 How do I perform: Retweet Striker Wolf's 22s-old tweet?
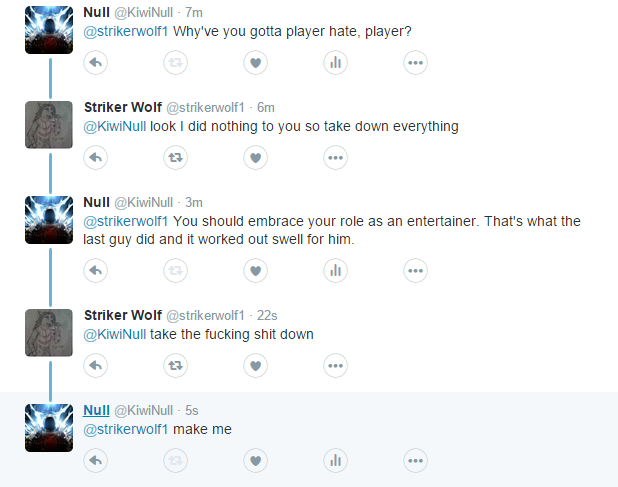tap(175, 366)
